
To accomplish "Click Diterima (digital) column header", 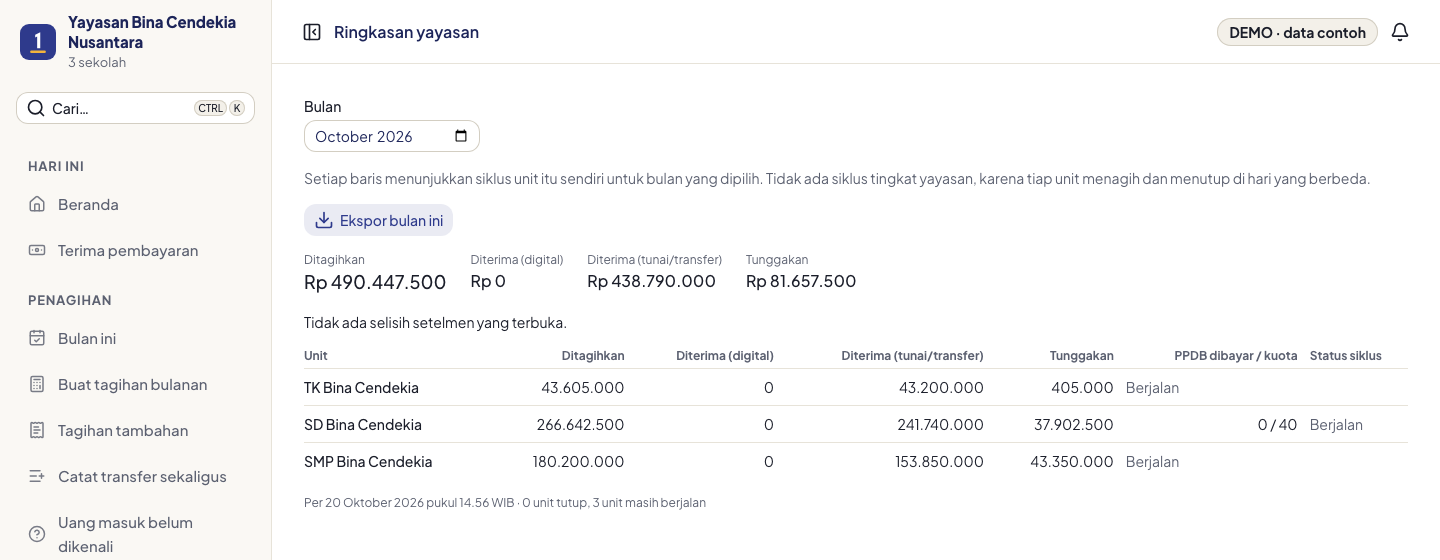I will pyautogui.click(x=725, y=355).
